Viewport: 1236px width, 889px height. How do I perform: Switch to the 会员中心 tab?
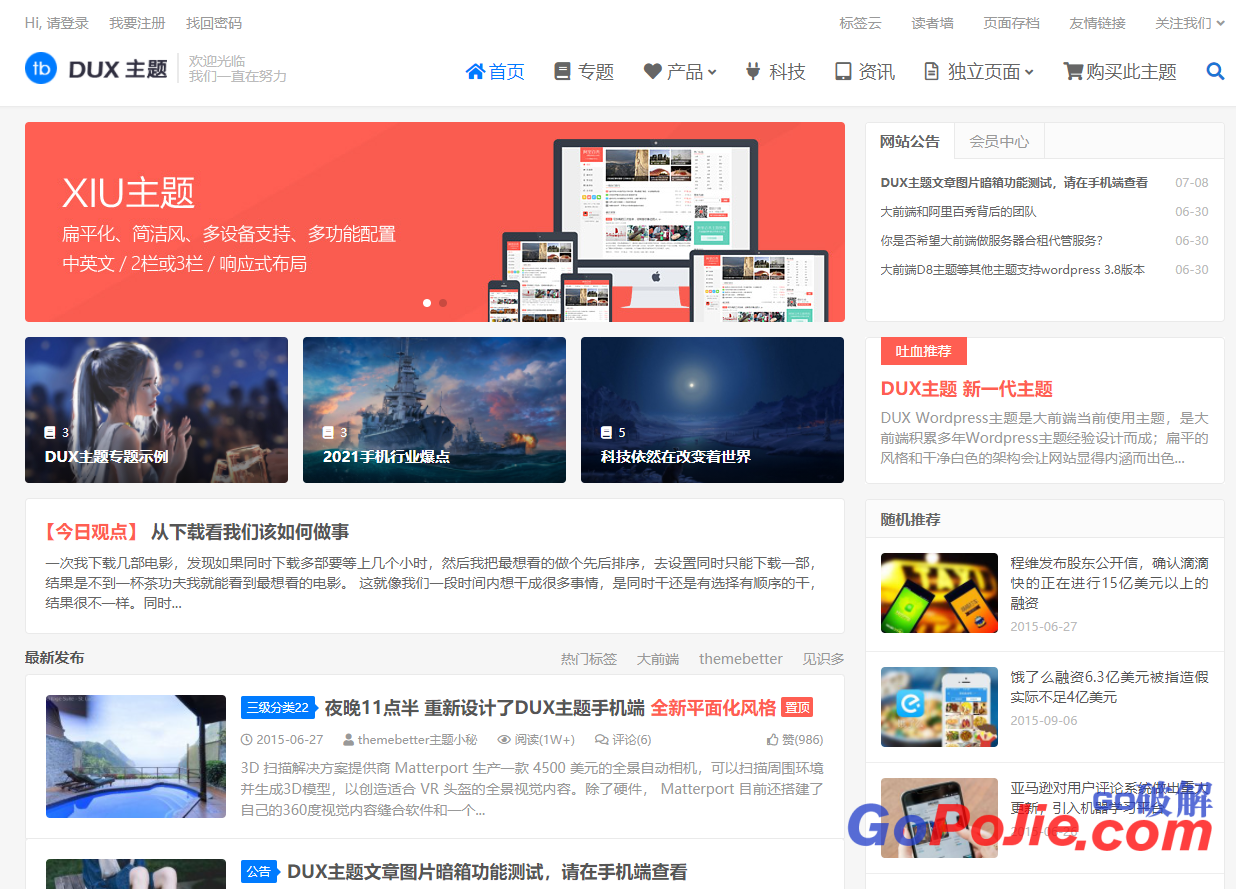point(999,141)
